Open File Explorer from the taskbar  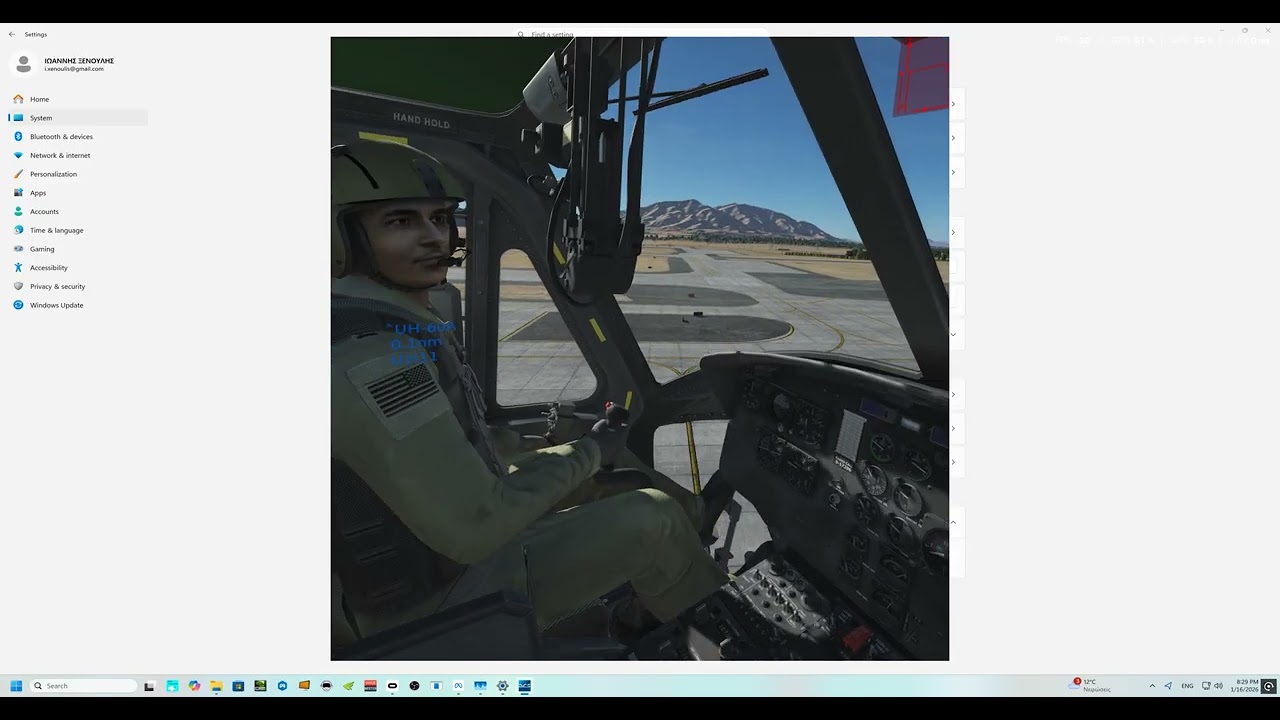[216, 686]
